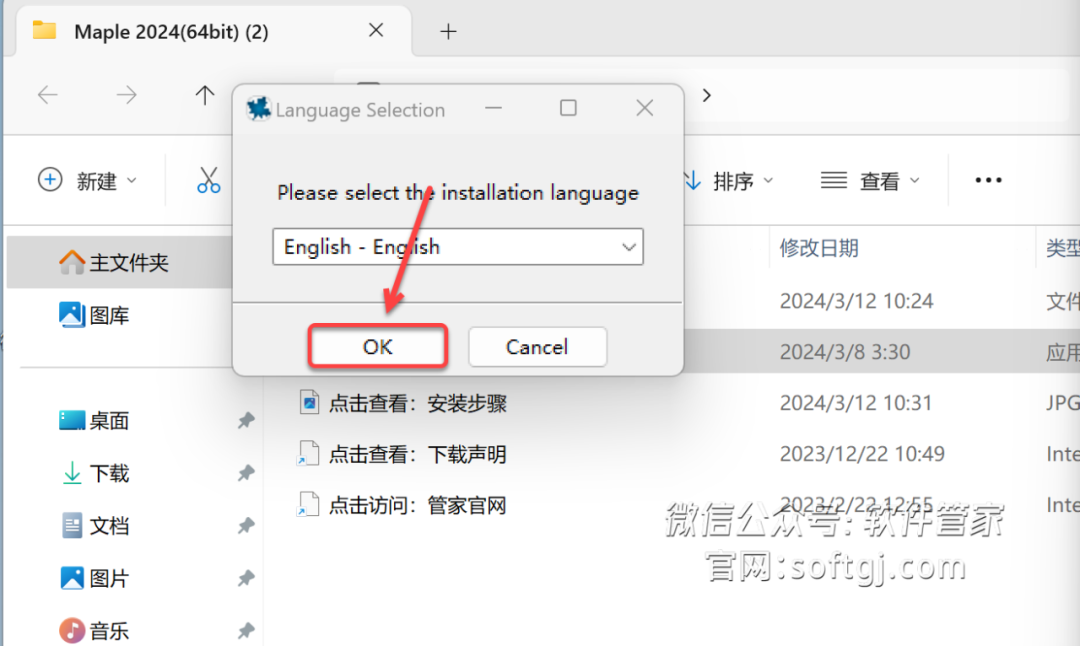Viewport: 1080px width, 646px height.
Task: Open the 排序 (Sort) dropdown
Action: point(730,180)
